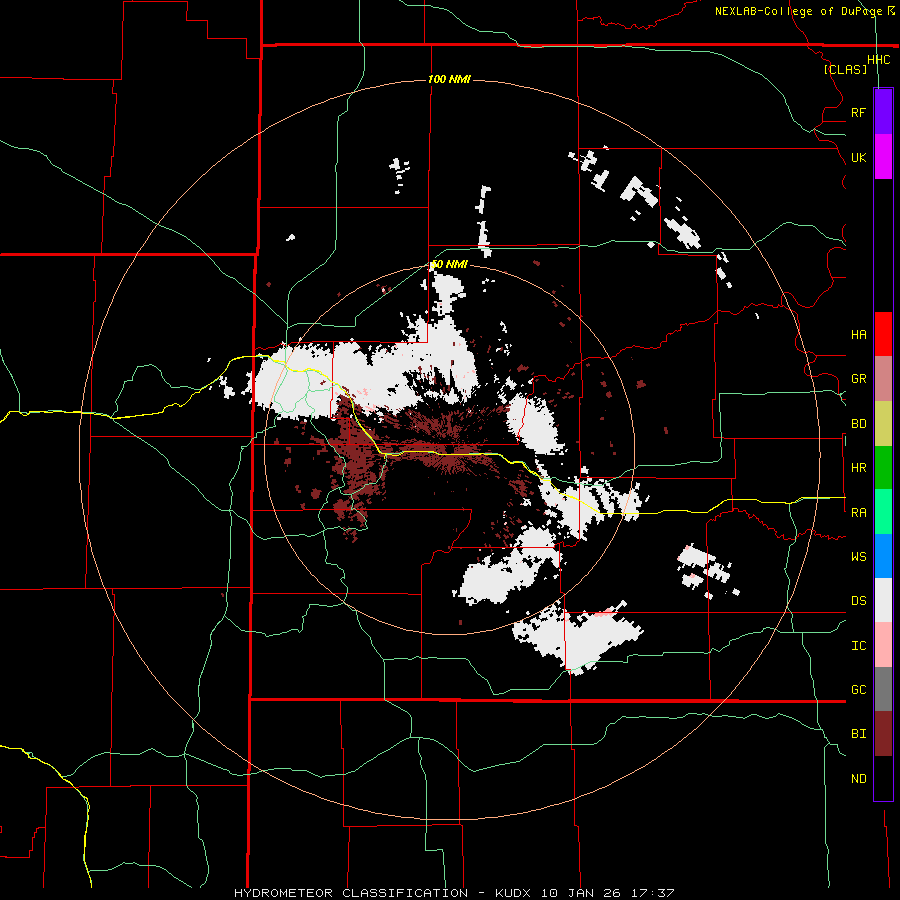Screen dimensions: 900x900
Task: Click the HR legend label
Action: click(858, 468)
